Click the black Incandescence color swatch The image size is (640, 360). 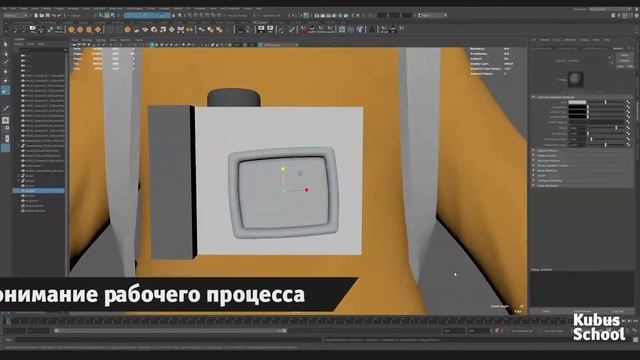577,117
